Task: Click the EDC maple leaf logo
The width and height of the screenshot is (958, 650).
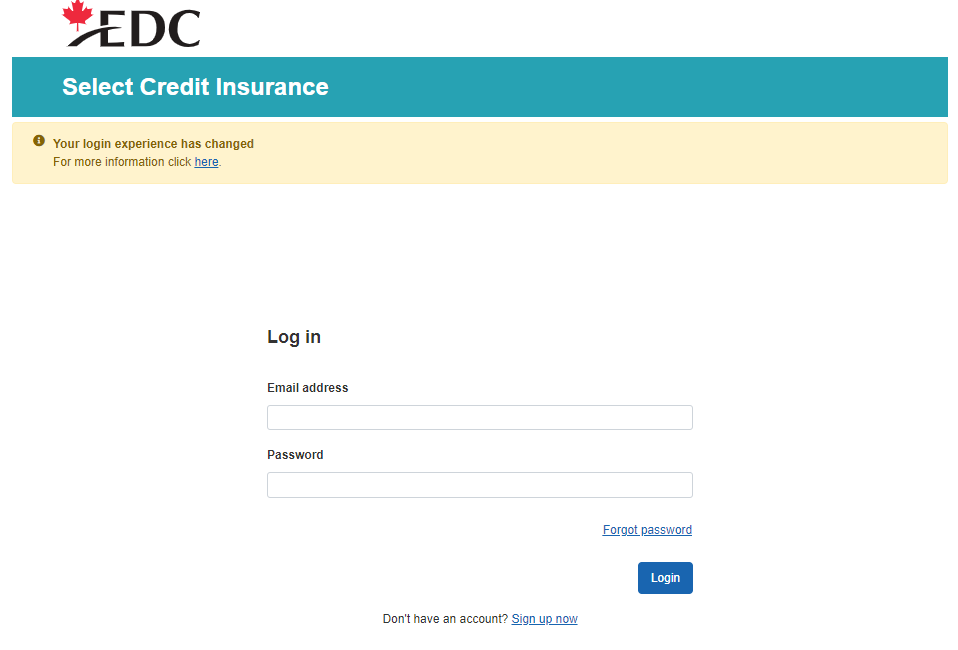Action: [131, 24]
